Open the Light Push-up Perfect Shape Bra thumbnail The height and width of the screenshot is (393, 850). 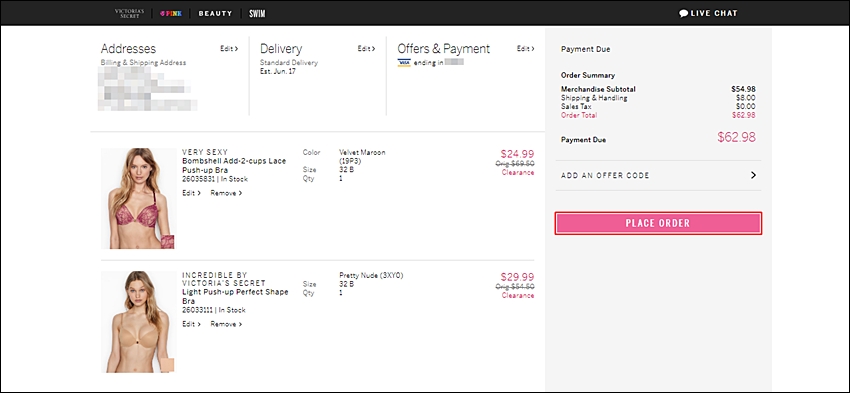(139, 321)
